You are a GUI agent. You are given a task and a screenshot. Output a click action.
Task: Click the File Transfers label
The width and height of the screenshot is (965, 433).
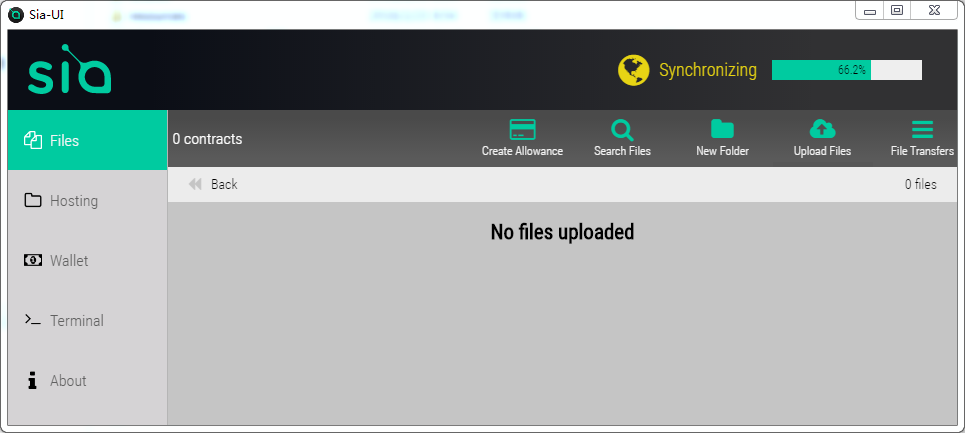922,151
